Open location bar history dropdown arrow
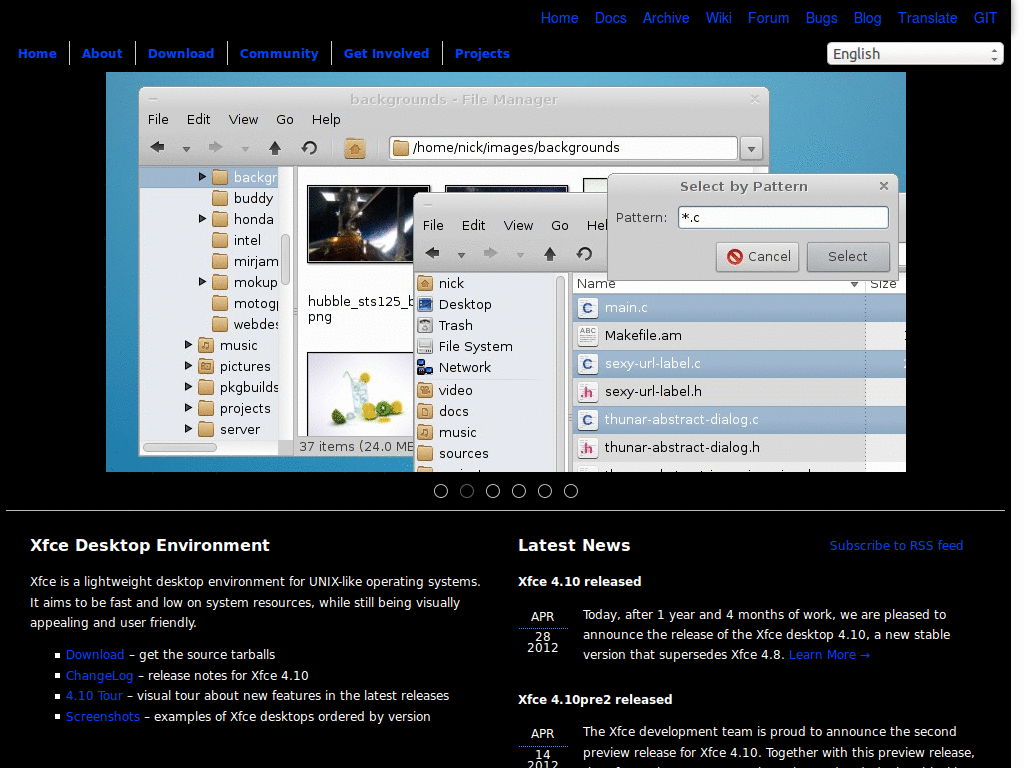The height and width of the screenshot is (768, 1024). pyautogui.click(x=752, y=149)
